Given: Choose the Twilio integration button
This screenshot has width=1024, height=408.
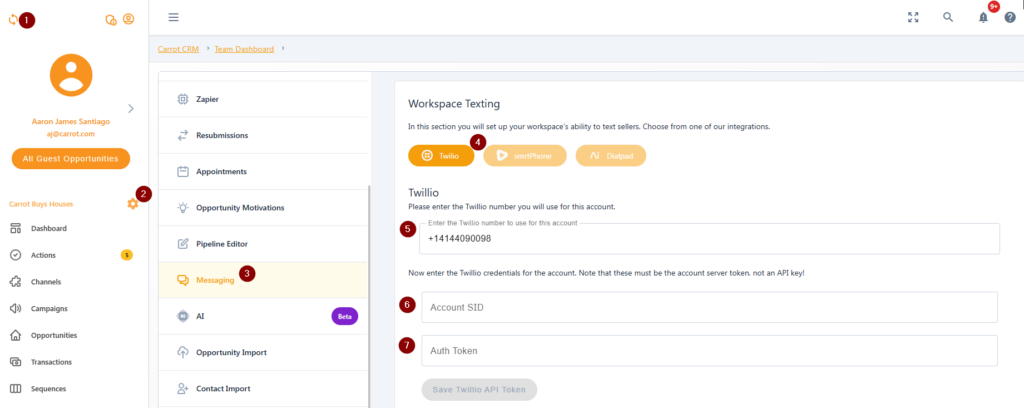Looking at the screenshot, I should [x=441, y=156].
